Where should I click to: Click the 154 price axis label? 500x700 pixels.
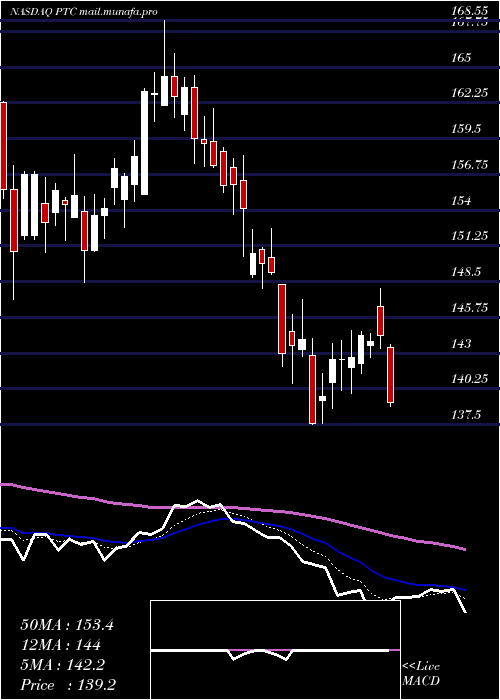click(x=461, y=200)
